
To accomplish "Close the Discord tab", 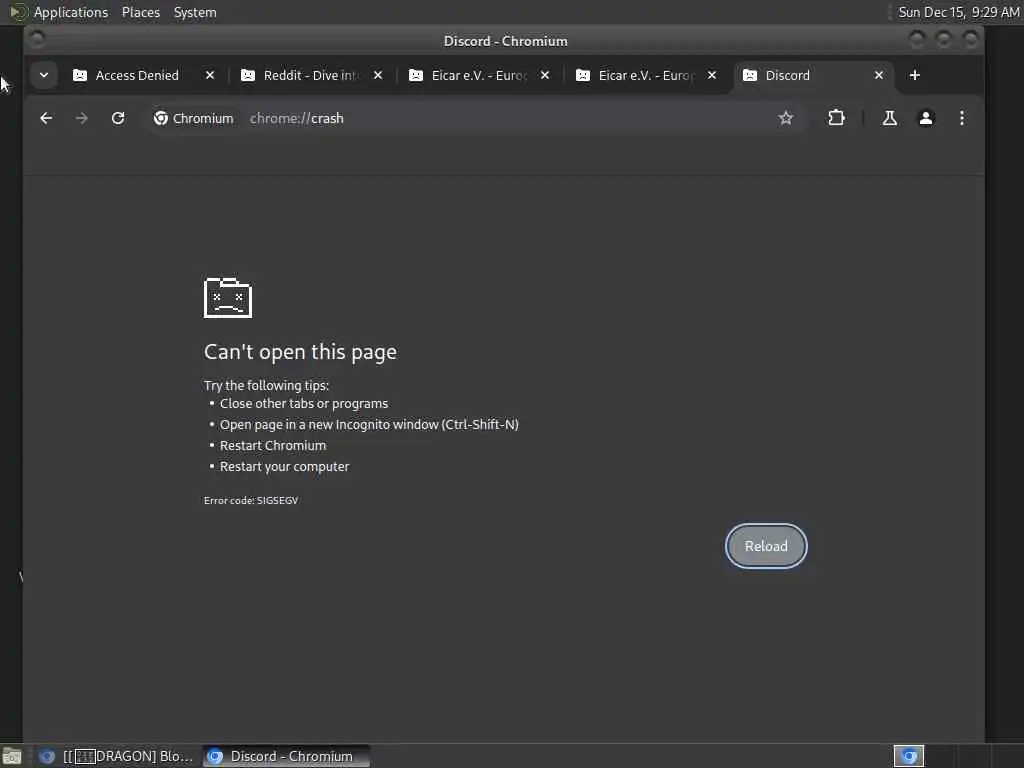I will point(879,75).
